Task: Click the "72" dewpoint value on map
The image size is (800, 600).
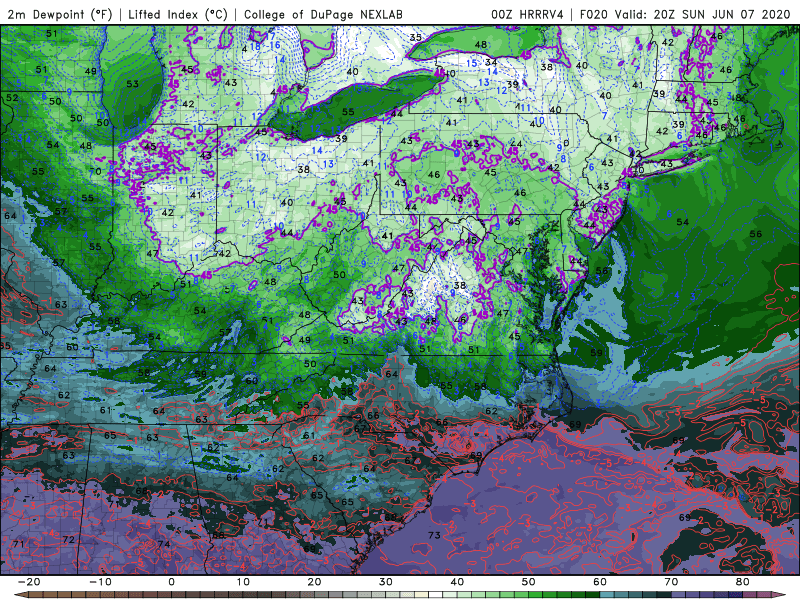Action: (x=68, y=540)
